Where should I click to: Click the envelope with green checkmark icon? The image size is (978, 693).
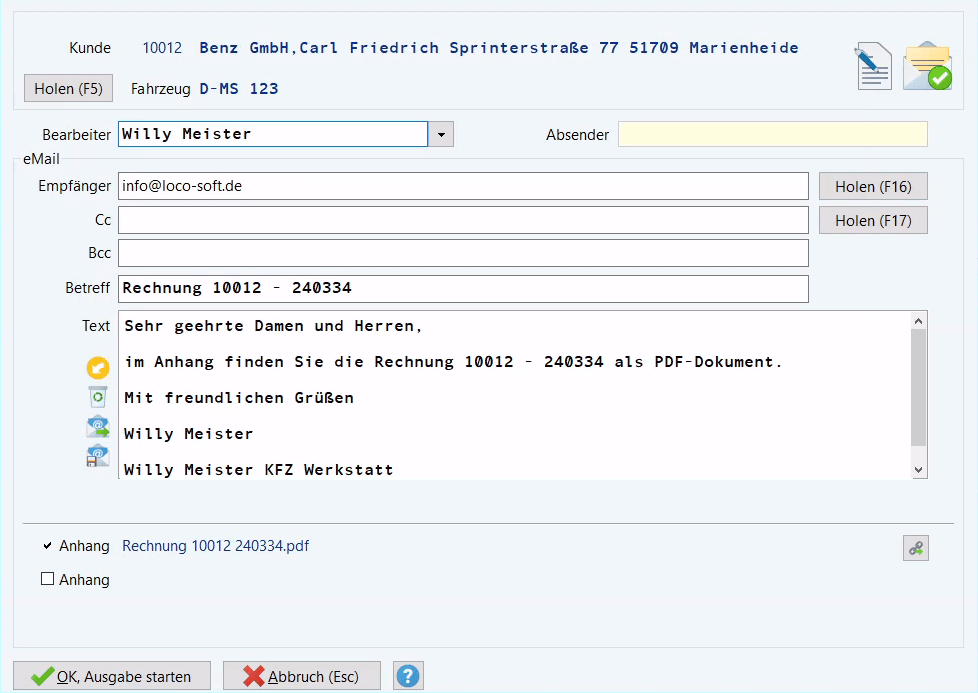(x=926, y=65)
